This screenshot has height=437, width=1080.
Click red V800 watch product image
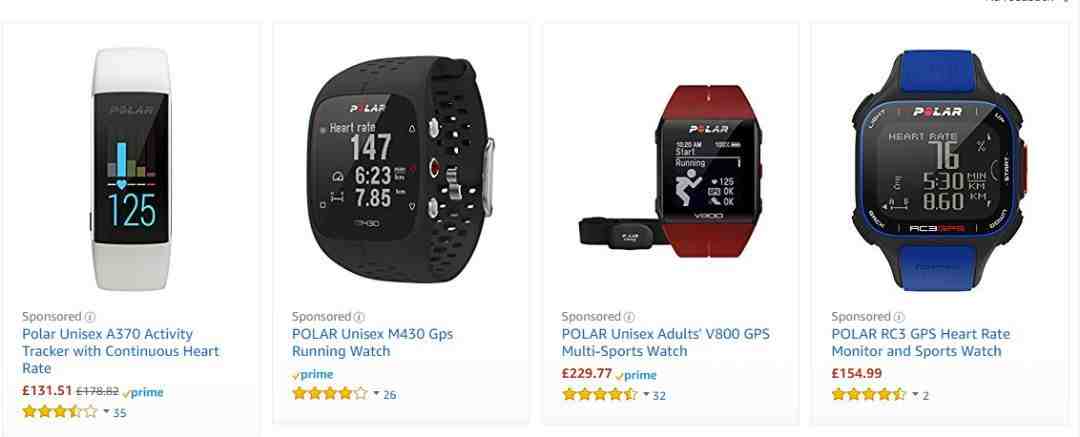(672, 171)
